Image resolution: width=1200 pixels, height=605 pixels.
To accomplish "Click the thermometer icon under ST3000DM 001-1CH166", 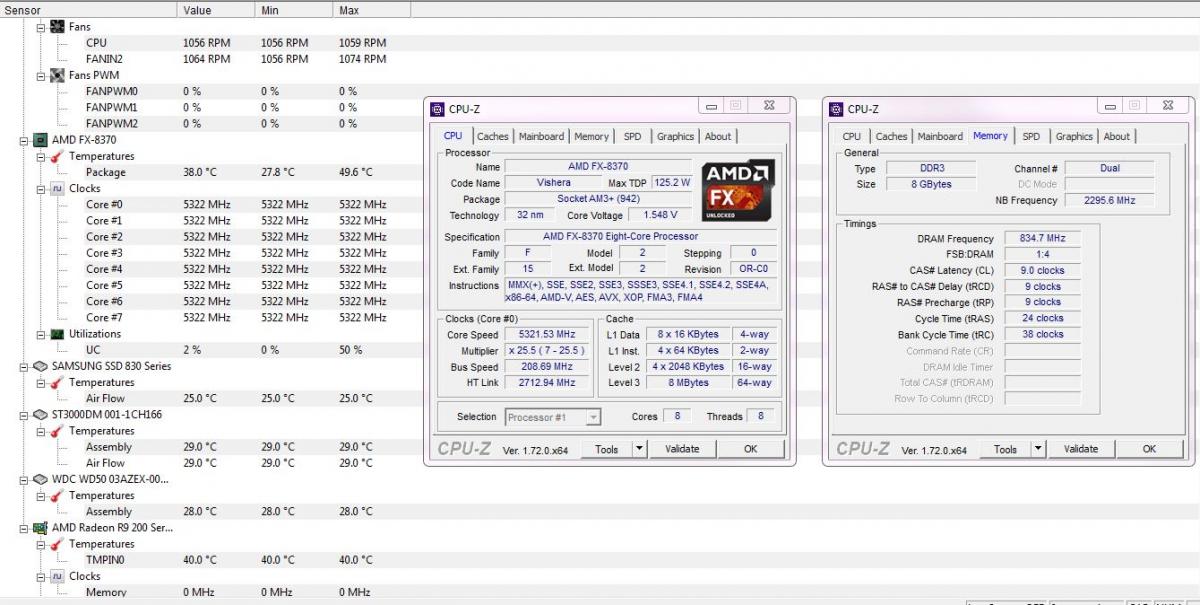I will (57, 431).
